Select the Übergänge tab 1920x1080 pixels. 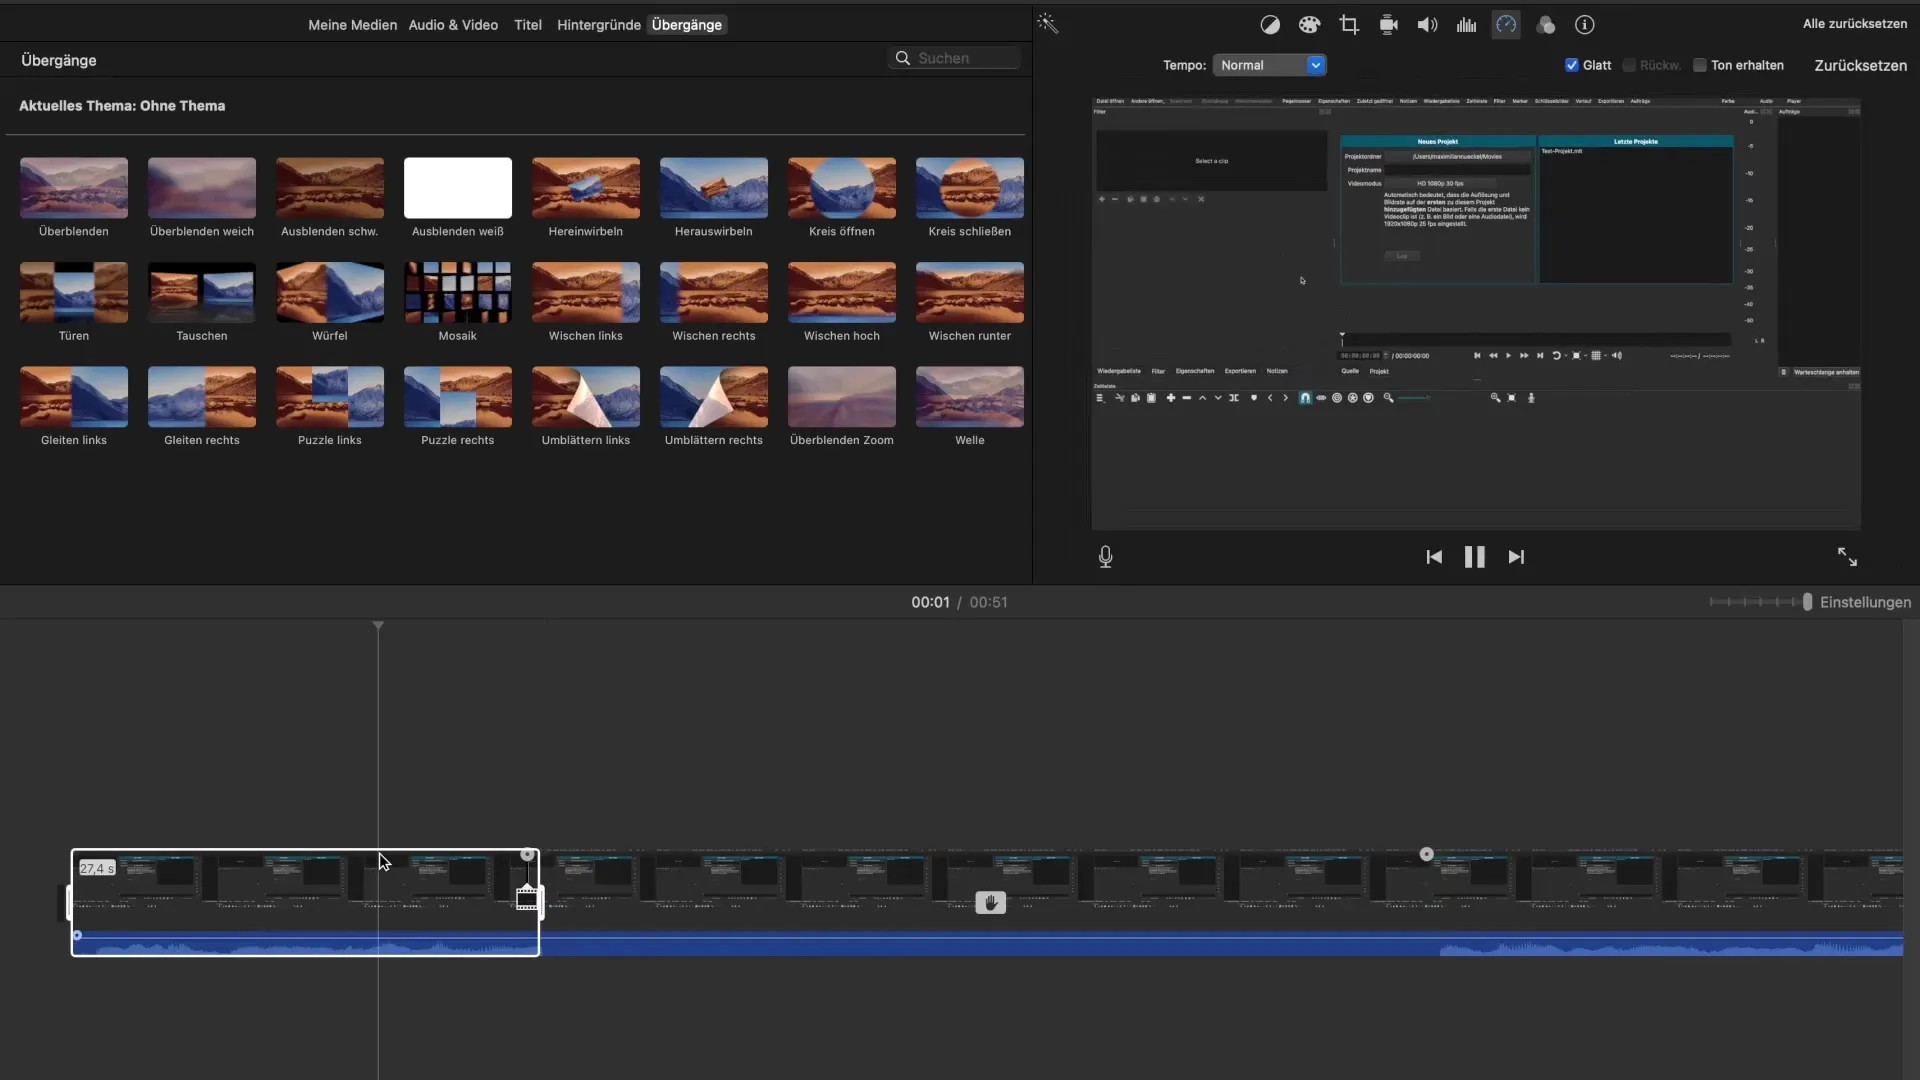pyautogui.click(x=687, y=25)
